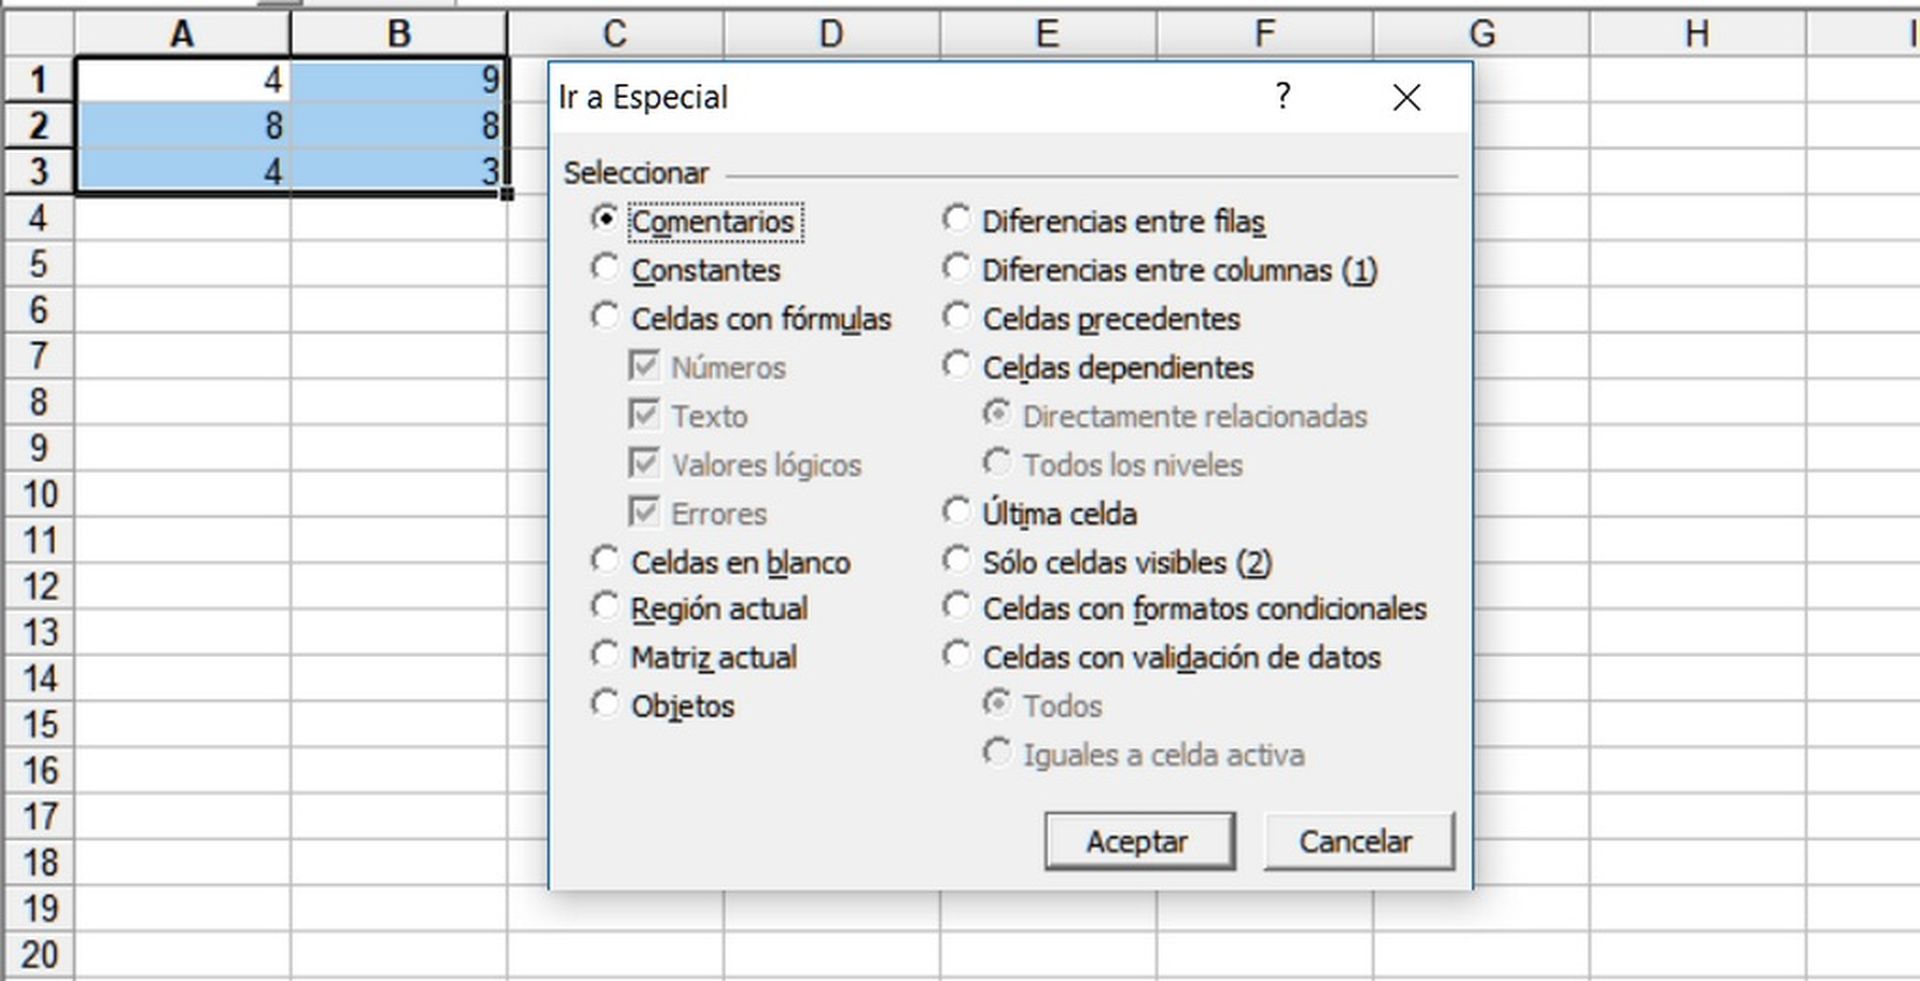Choose Diferencias entre columnas option
1920x981 pixels.
[x=957, y=268]
